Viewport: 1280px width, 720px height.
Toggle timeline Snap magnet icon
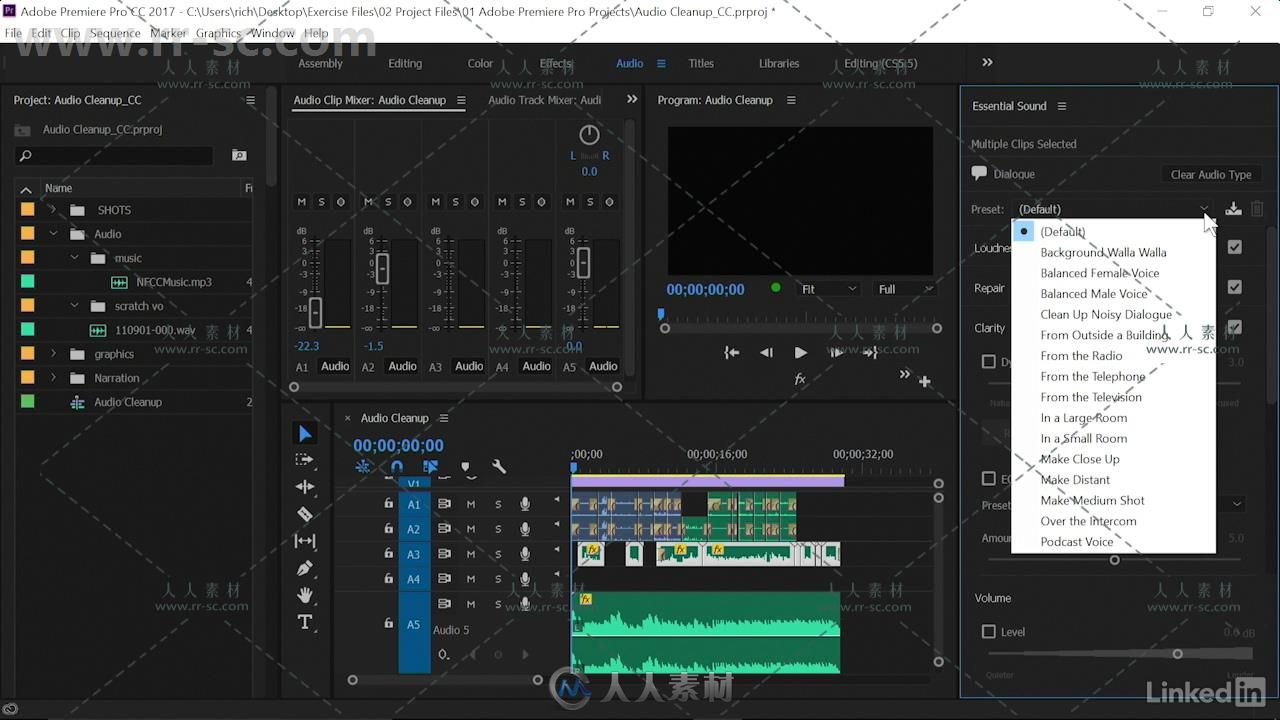396,467
